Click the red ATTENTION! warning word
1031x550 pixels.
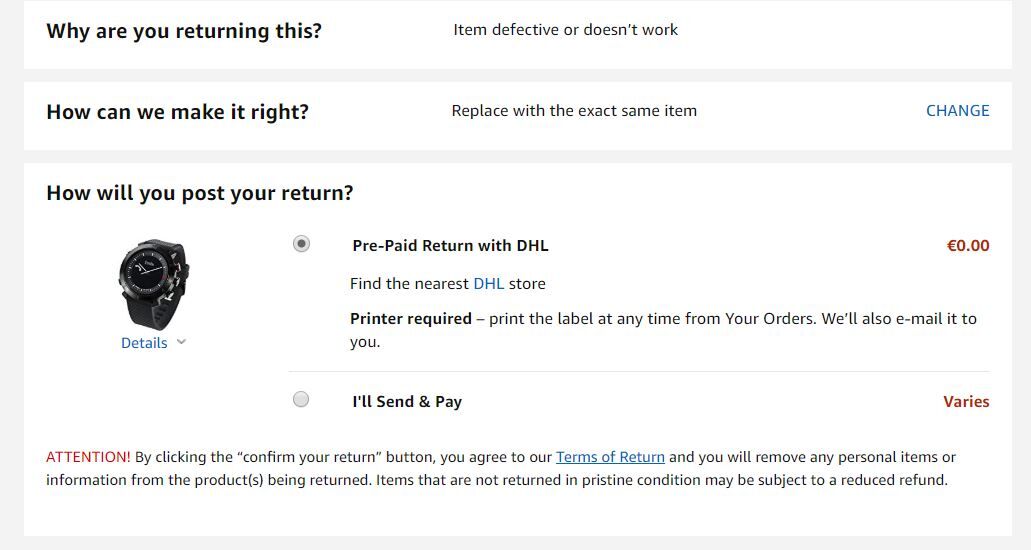coord(88,457)
